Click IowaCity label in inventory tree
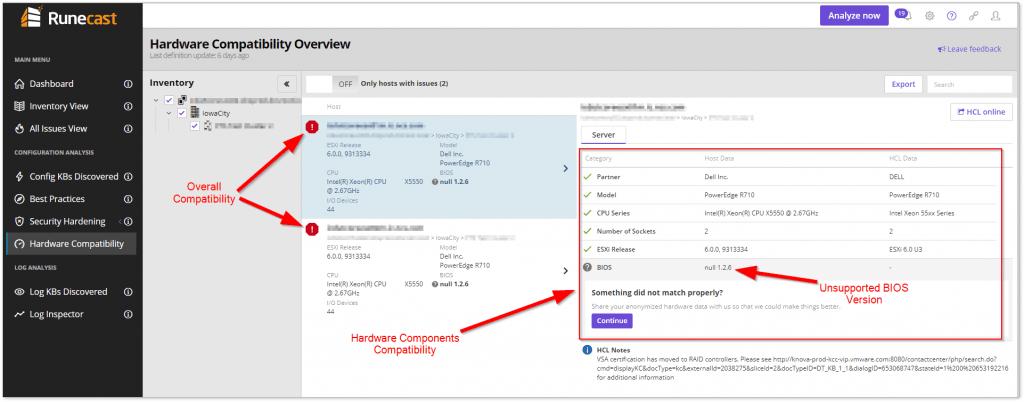 pyautogui.click(x=216, y=113)
